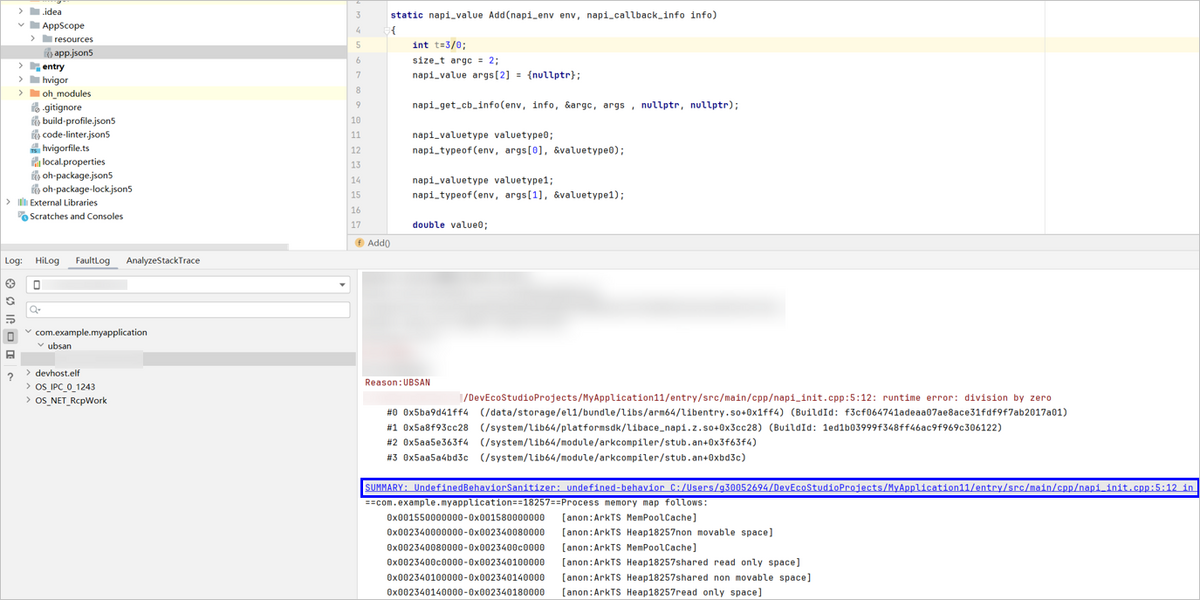1200x600 pixels.
Task: Expand the External Libraries node
Action: (x=9, y=202)
